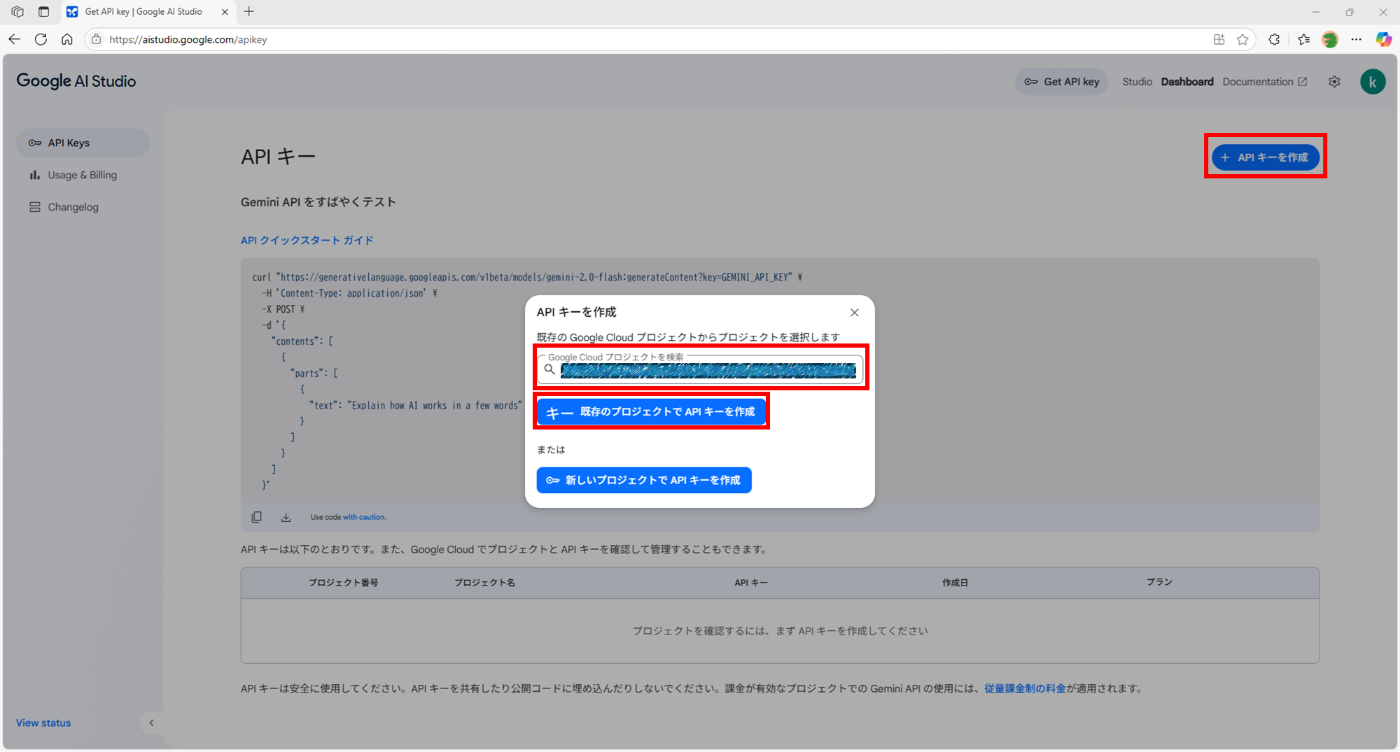Open the tab actions menu icon

tap(43, 12)
